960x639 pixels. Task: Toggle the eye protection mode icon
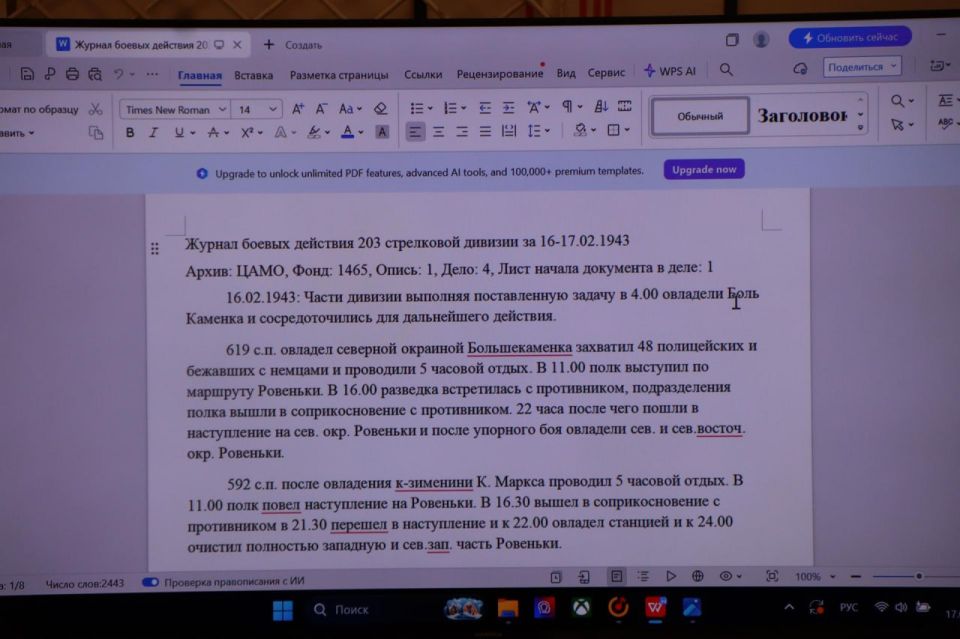coord(726,576)
